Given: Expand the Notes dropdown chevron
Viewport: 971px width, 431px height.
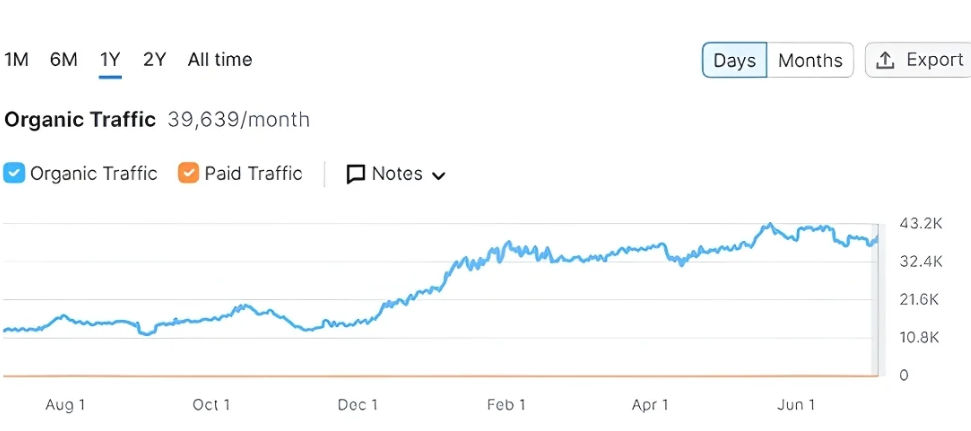Looking at the screenshot, I should coord(438,175).
